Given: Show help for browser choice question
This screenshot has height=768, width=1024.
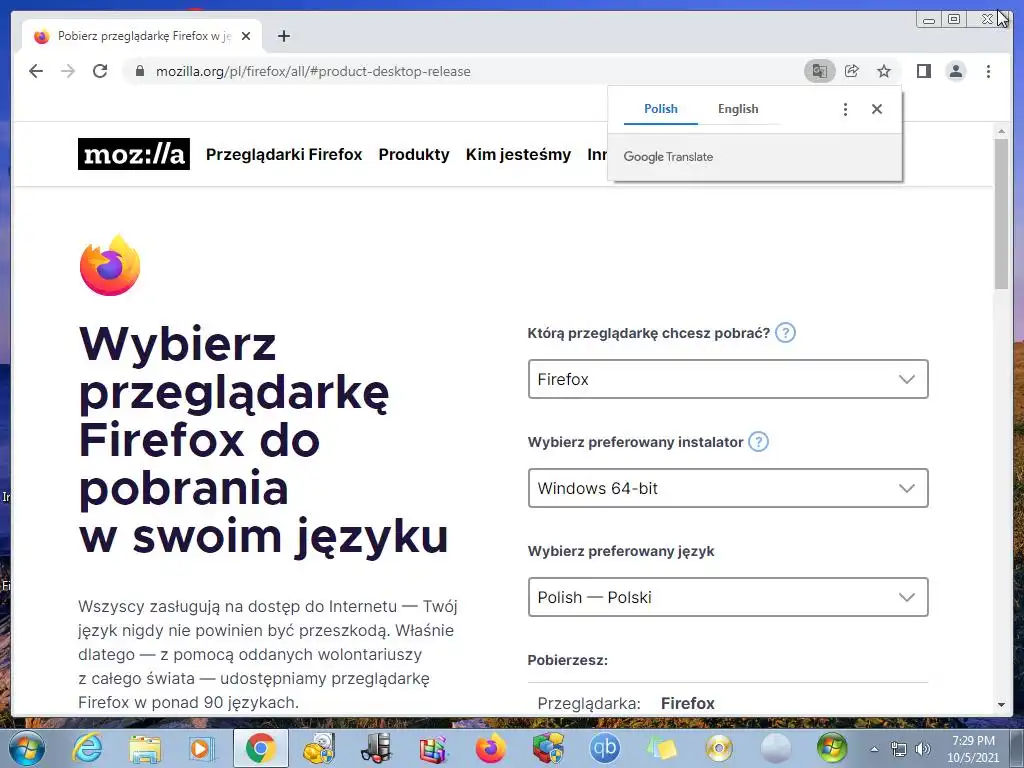Looking at the screenshot, I should click(785, 333).
